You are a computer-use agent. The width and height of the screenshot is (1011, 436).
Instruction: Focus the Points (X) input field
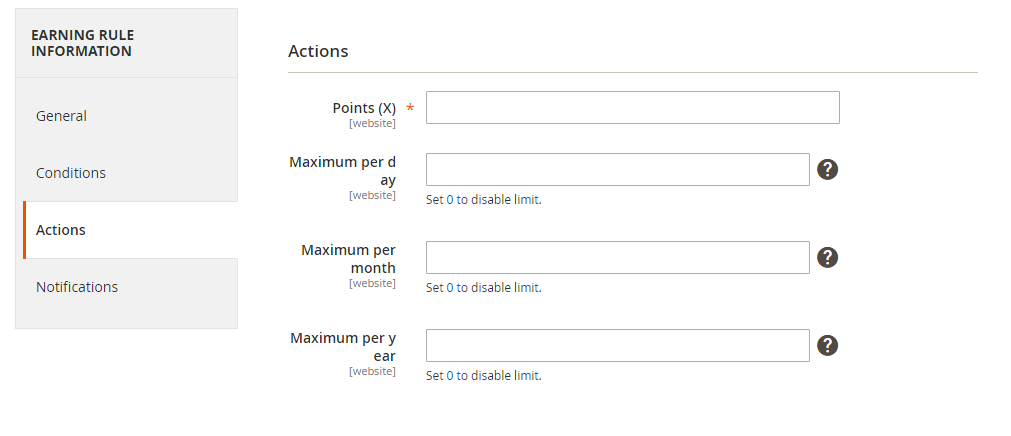(633, 107)
